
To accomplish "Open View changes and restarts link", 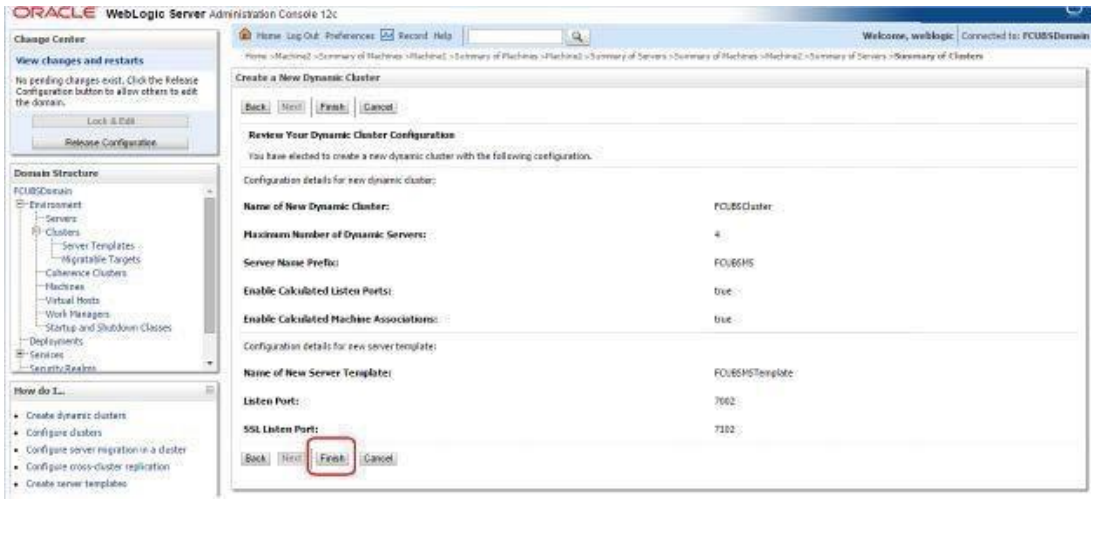I will (x=79, y=61).
